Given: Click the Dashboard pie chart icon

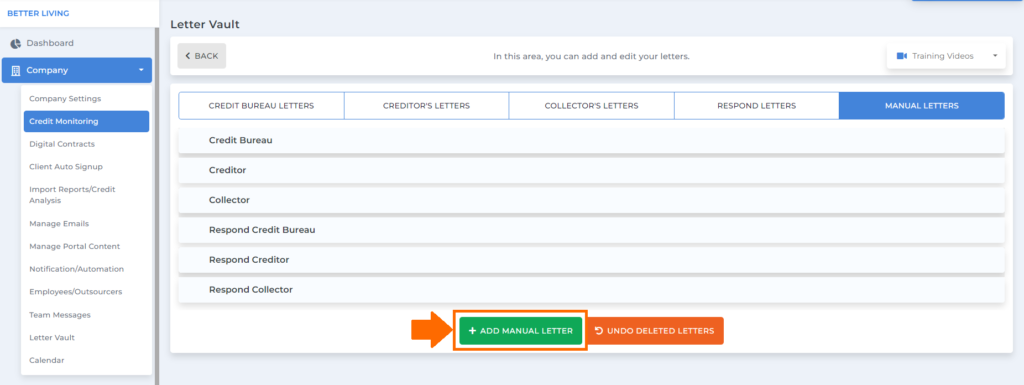Looking at the screenshot, I should (16, 43).
